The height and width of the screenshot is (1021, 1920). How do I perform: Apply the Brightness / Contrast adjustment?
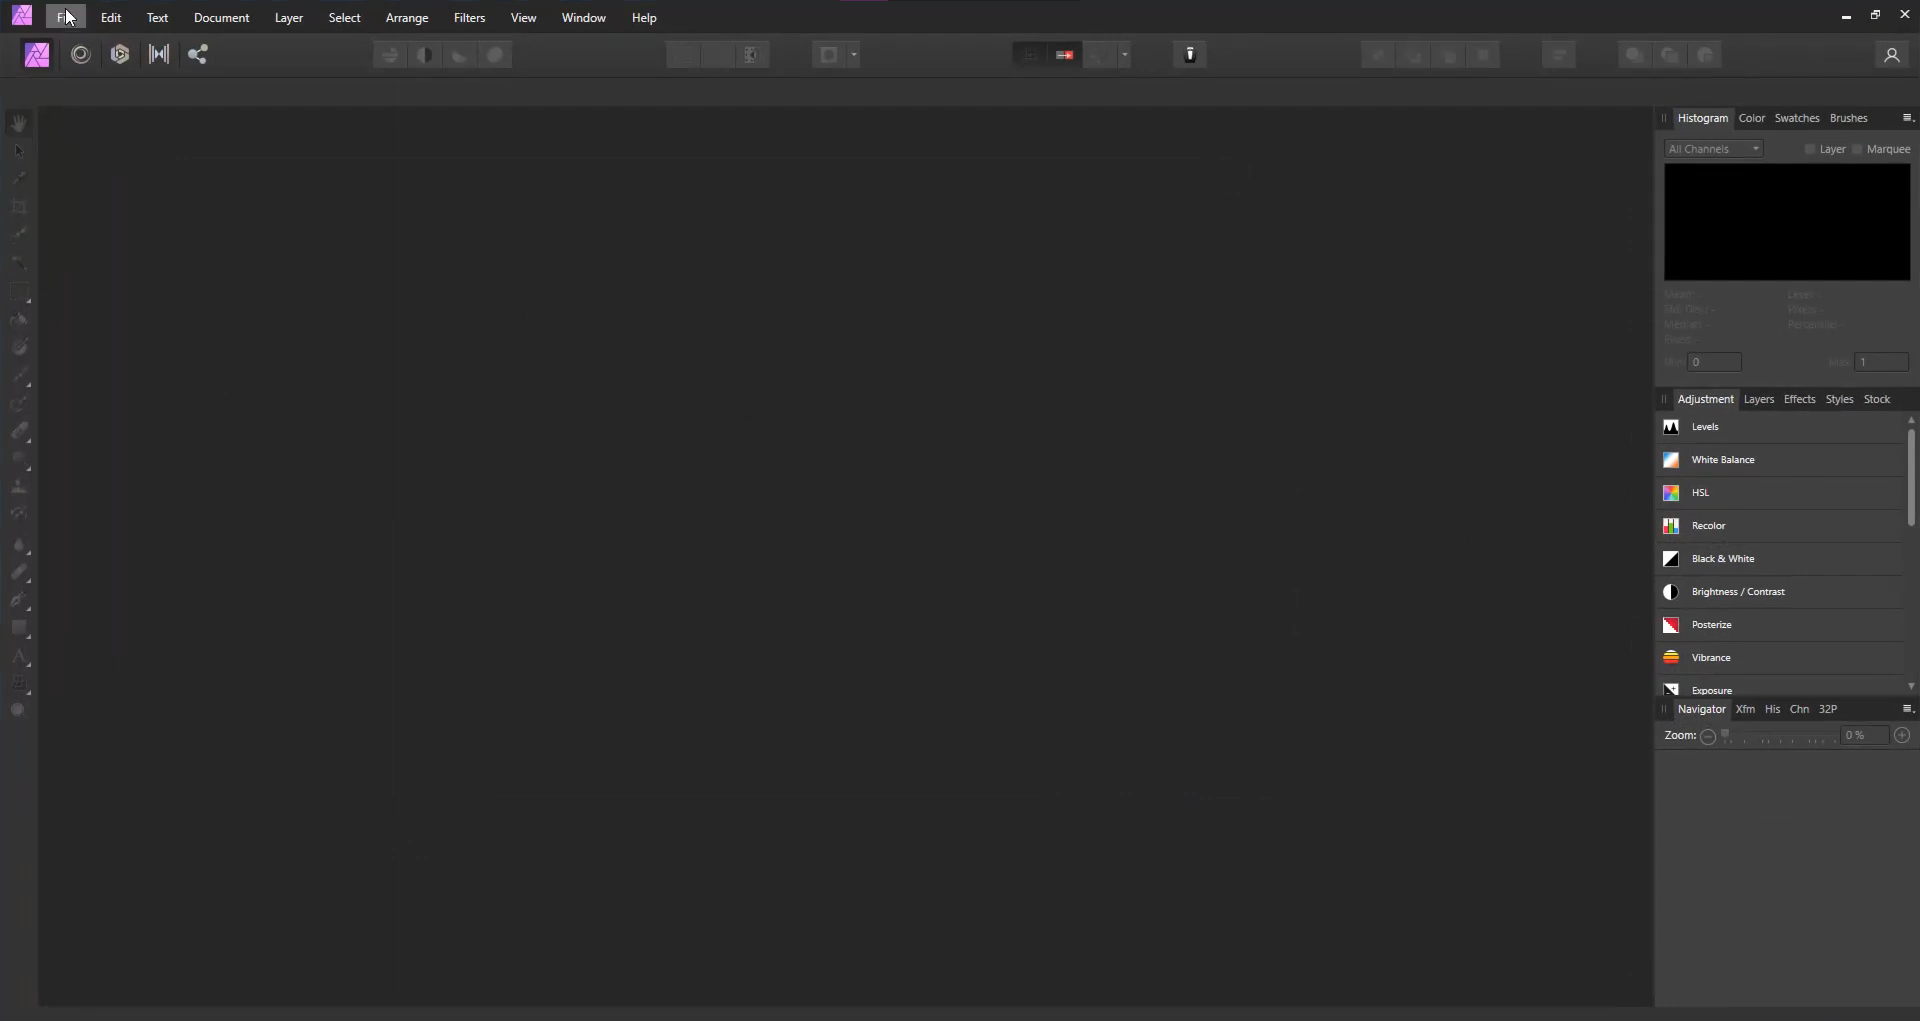click(1780, 592)
